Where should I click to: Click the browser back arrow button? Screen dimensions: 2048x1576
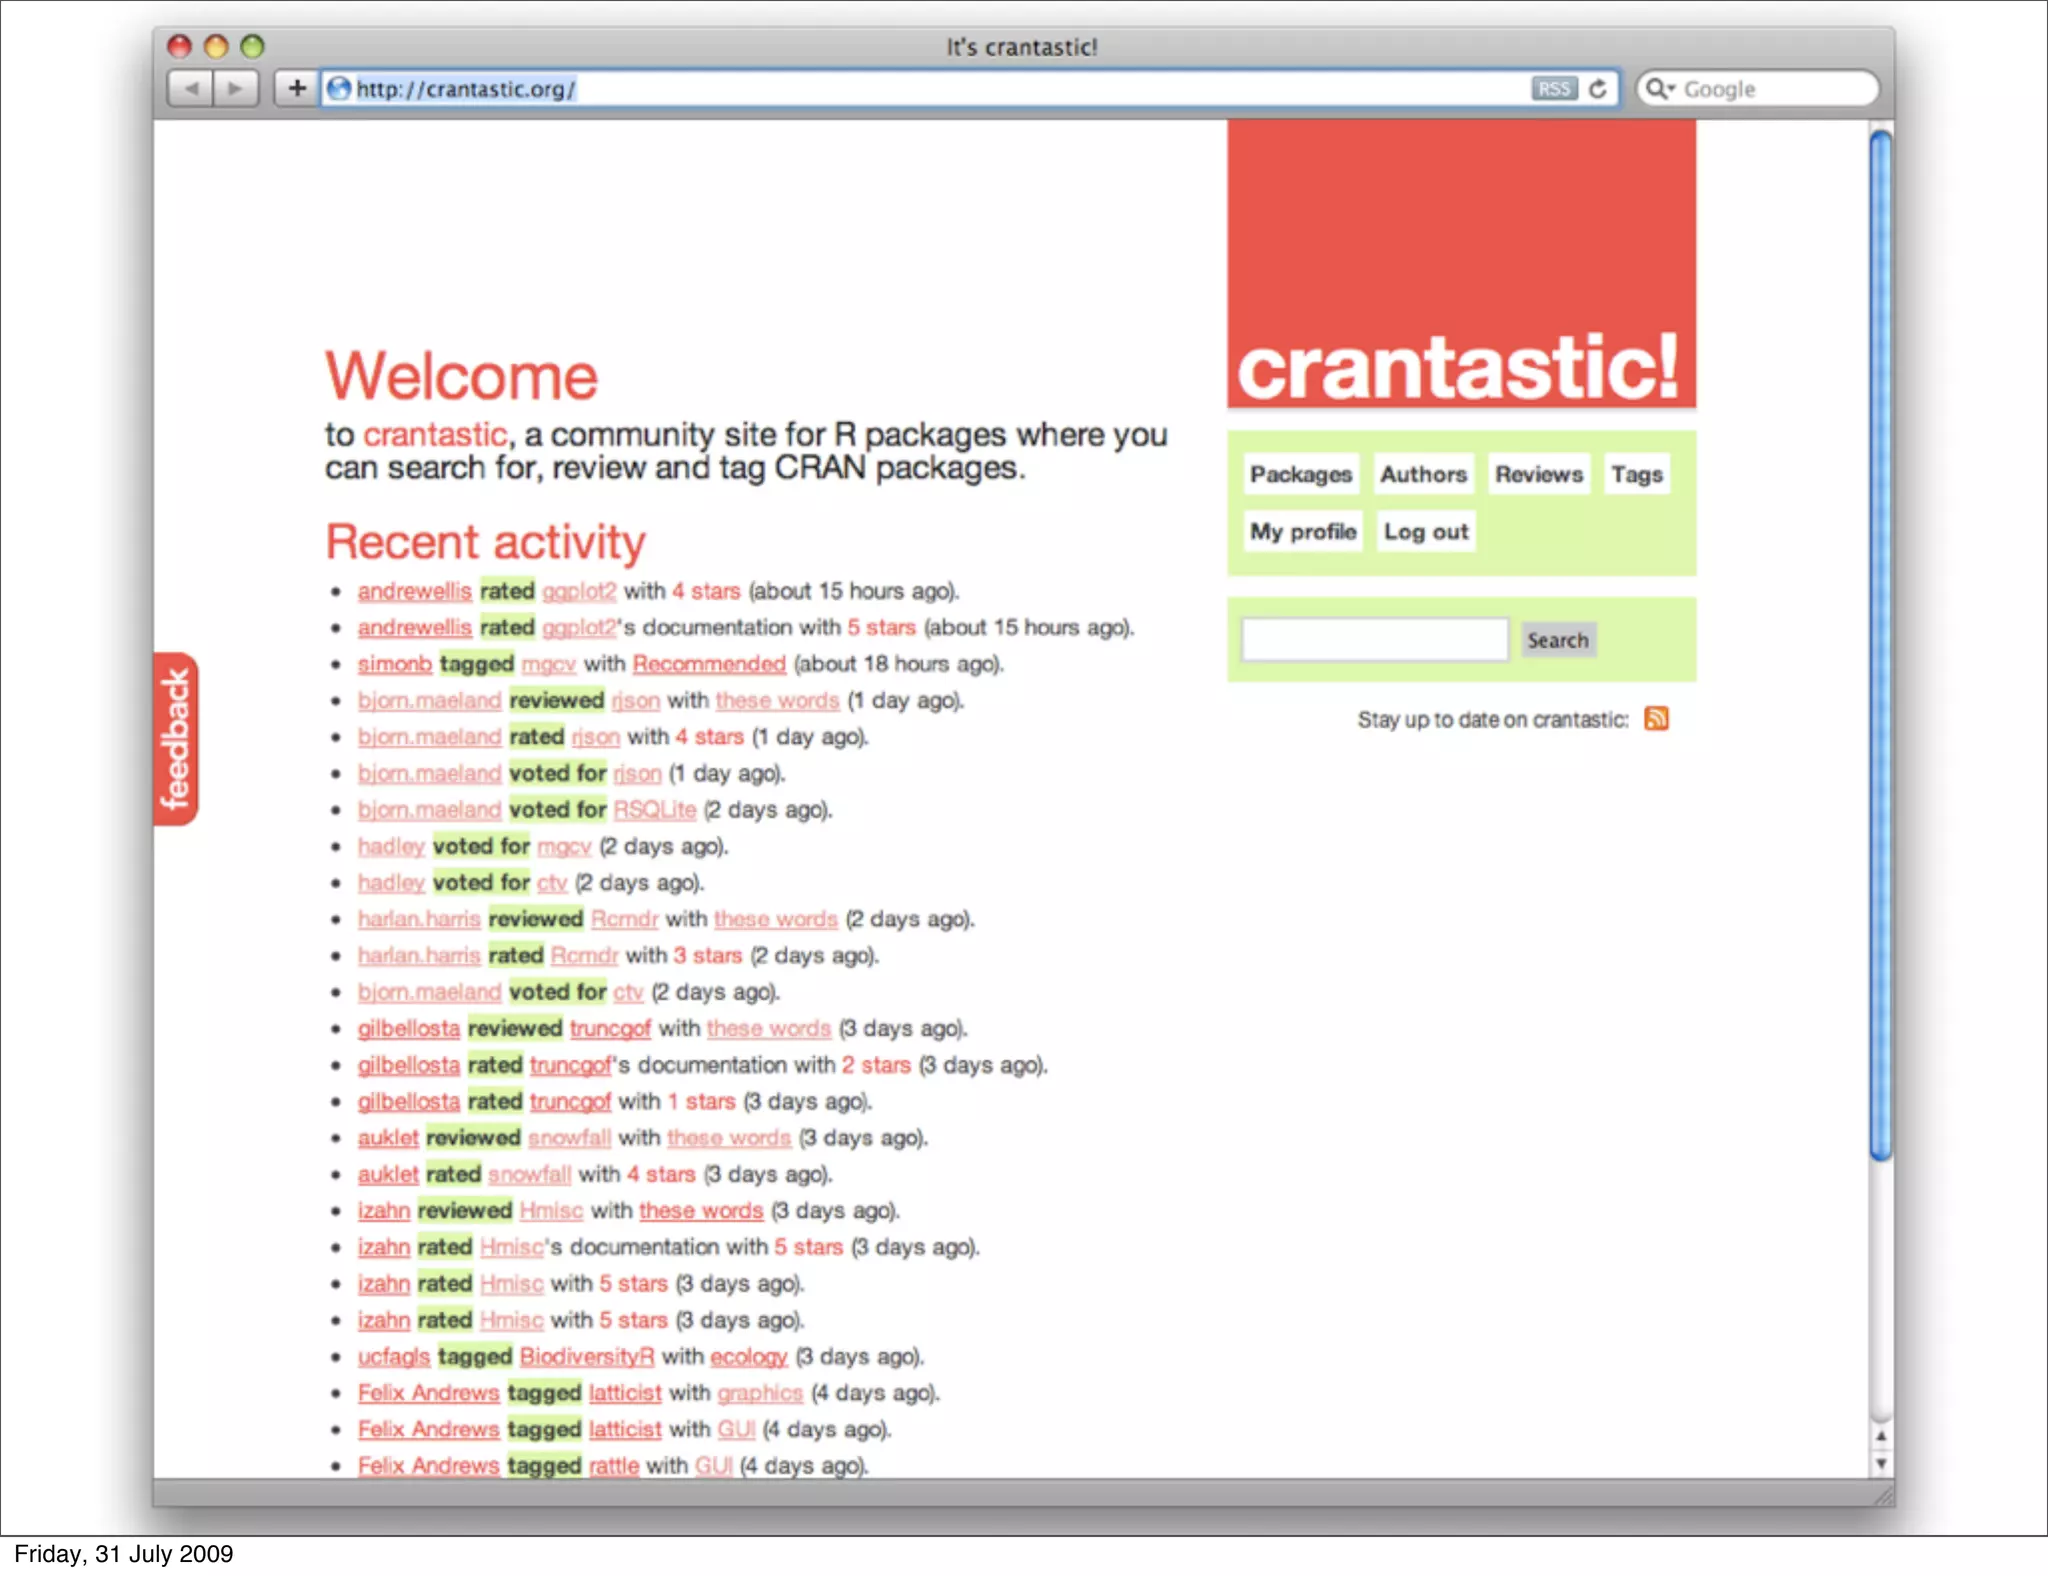pyautogui.click(x=191, y=89)
